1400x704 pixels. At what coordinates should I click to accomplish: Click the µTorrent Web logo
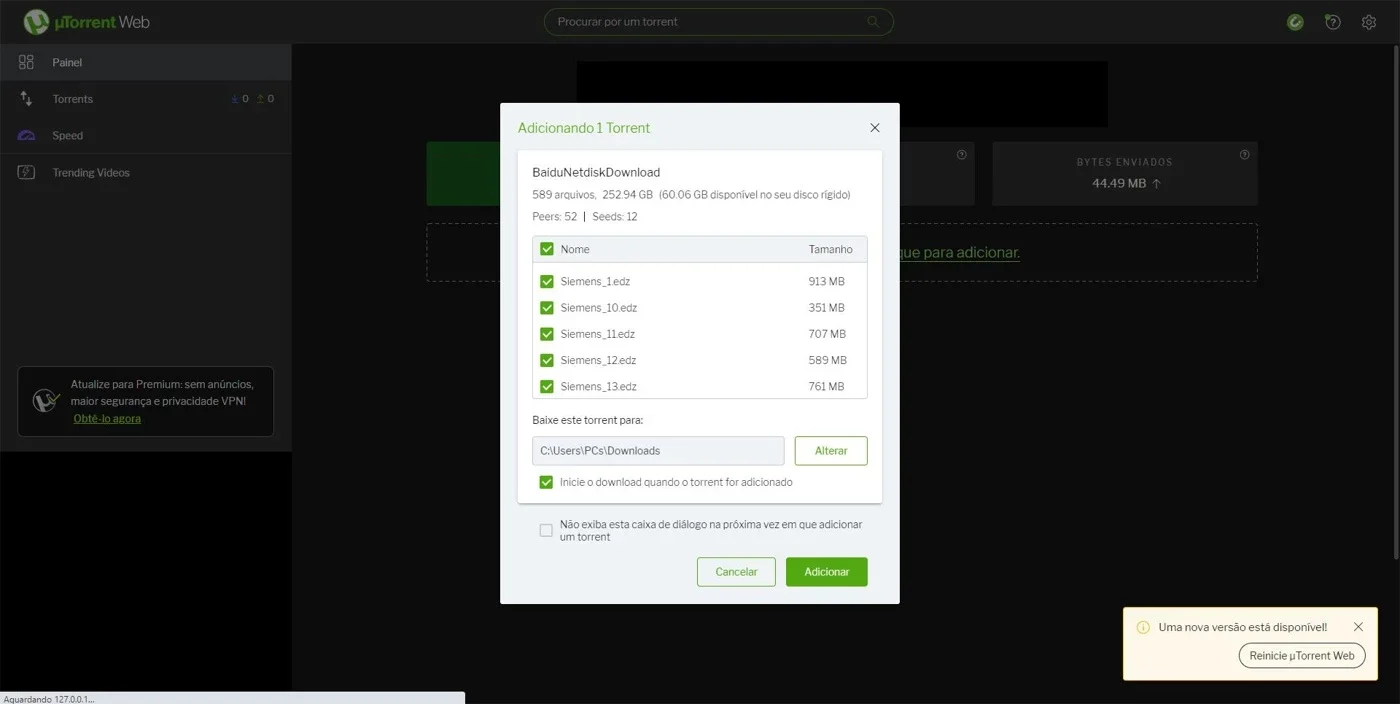[86, 21]
